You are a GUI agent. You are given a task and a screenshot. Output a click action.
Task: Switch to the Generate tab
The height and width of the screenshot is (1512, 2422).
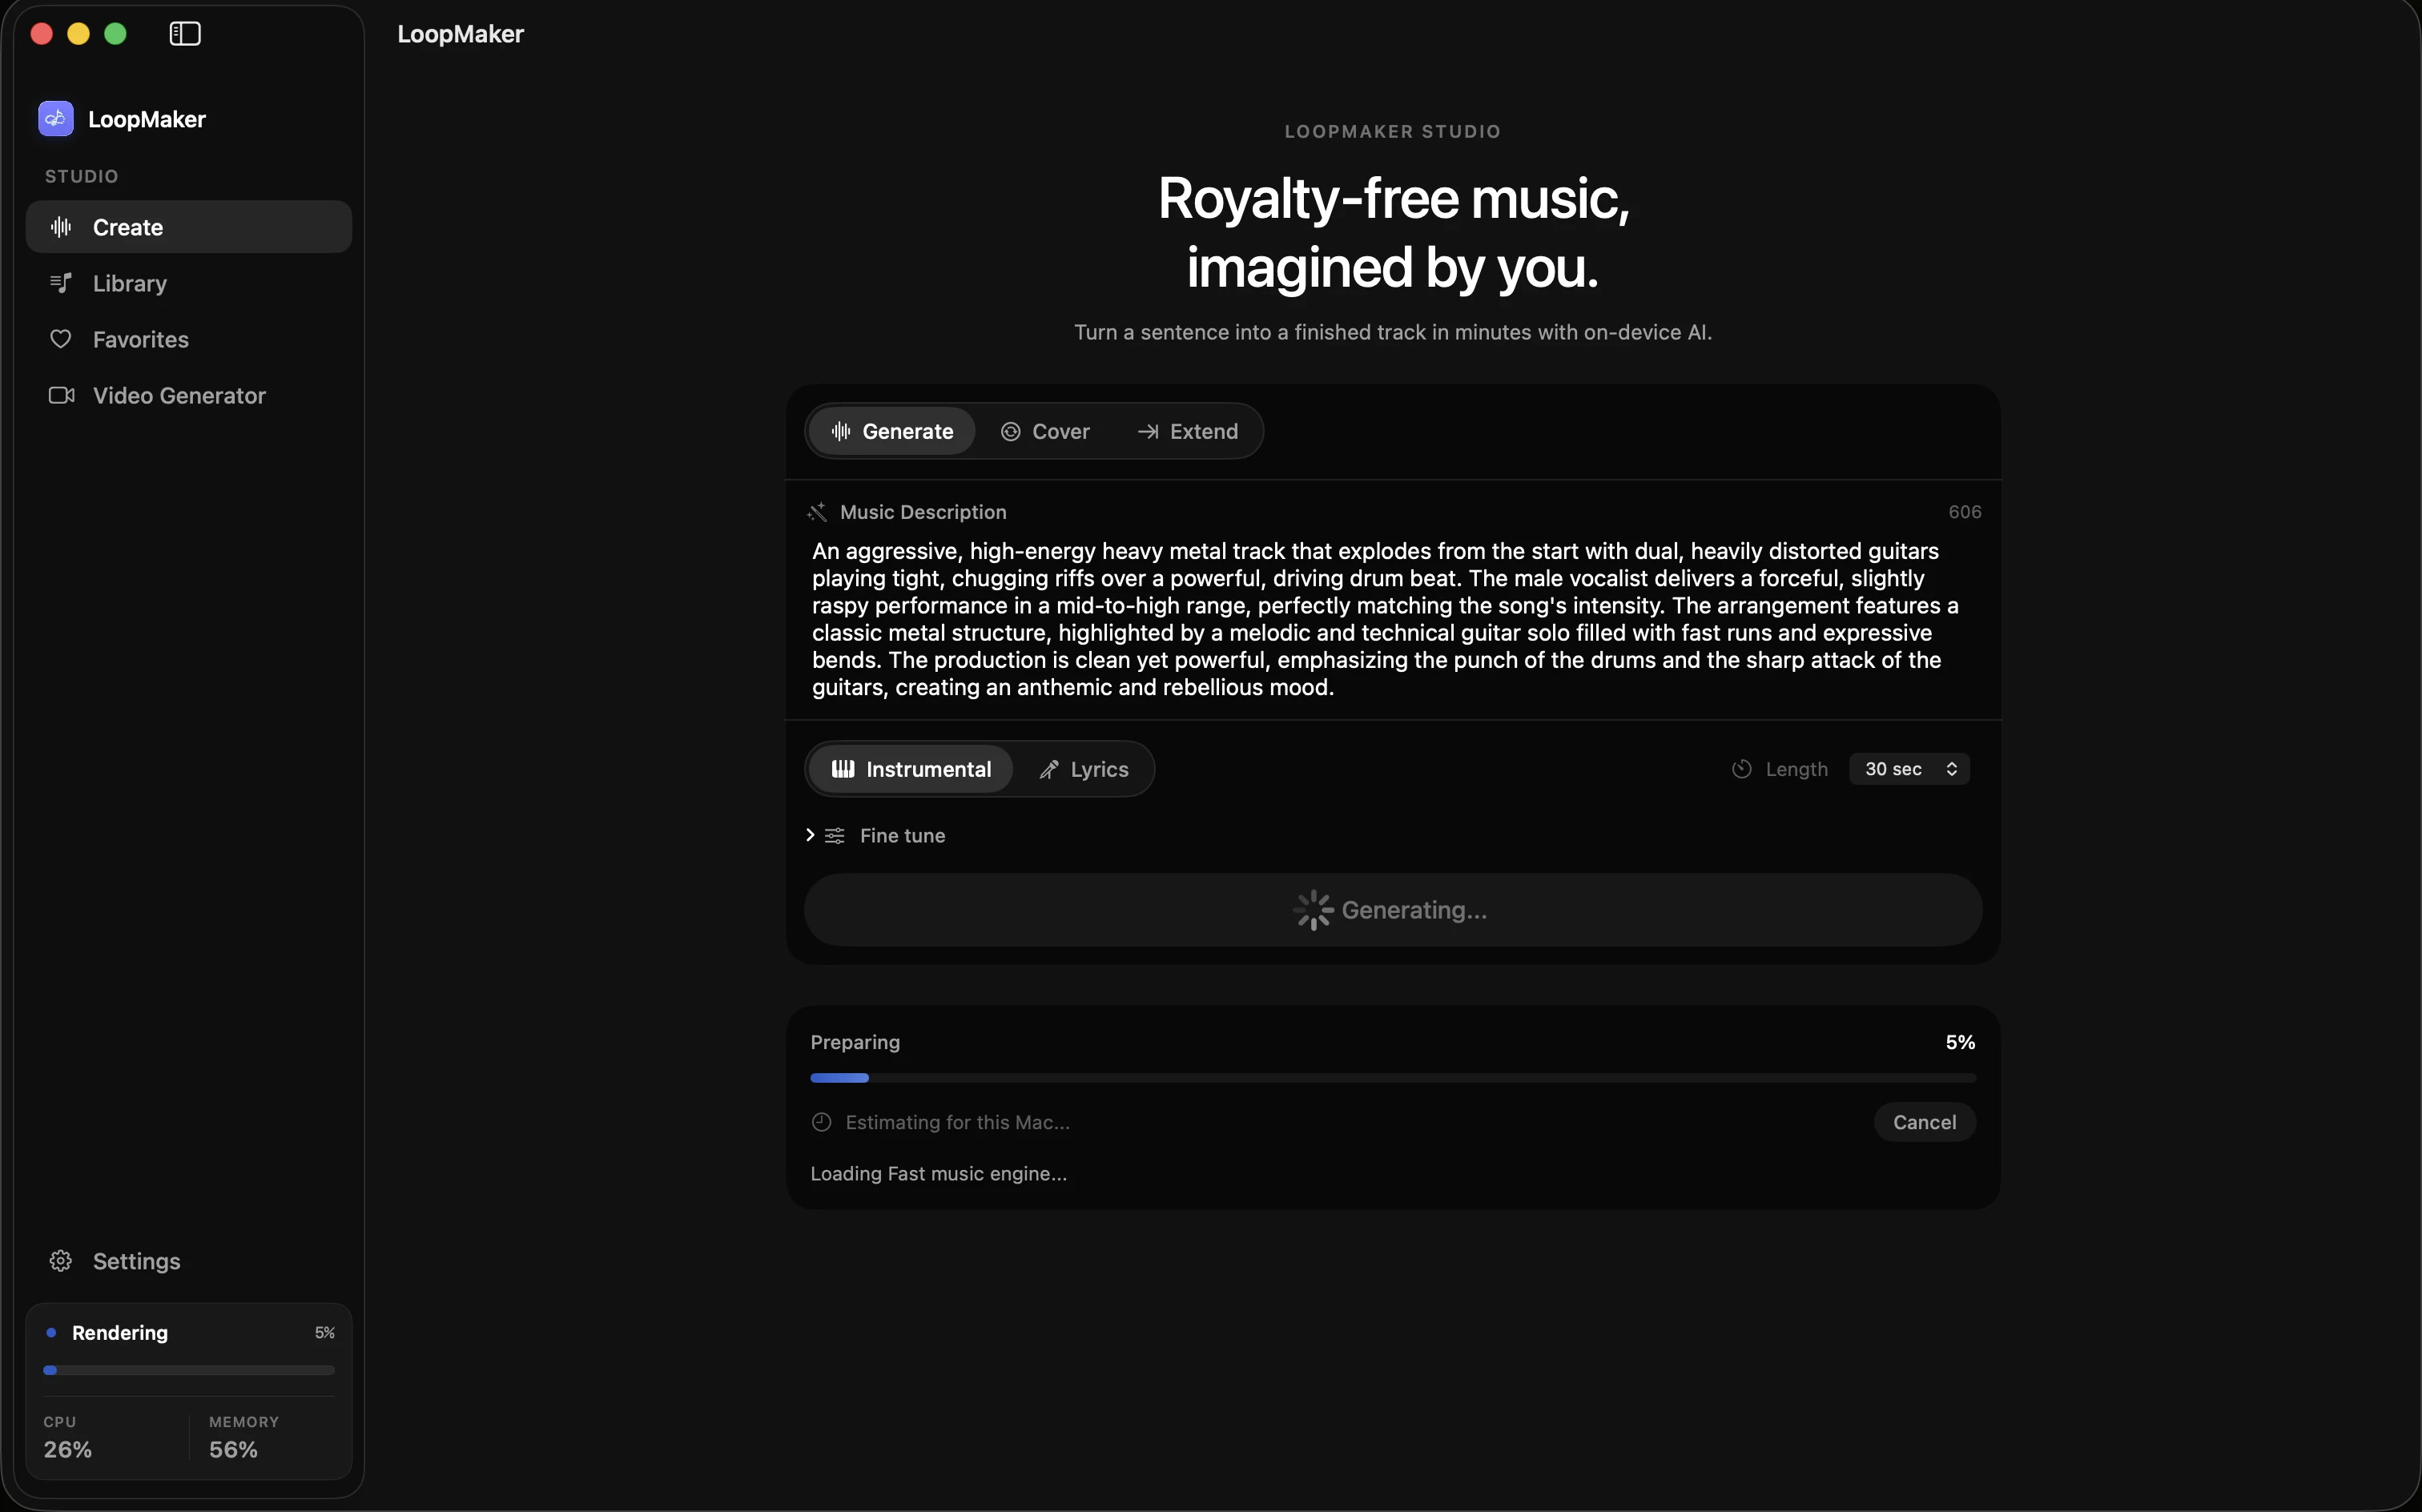click(x=892, y=431)
